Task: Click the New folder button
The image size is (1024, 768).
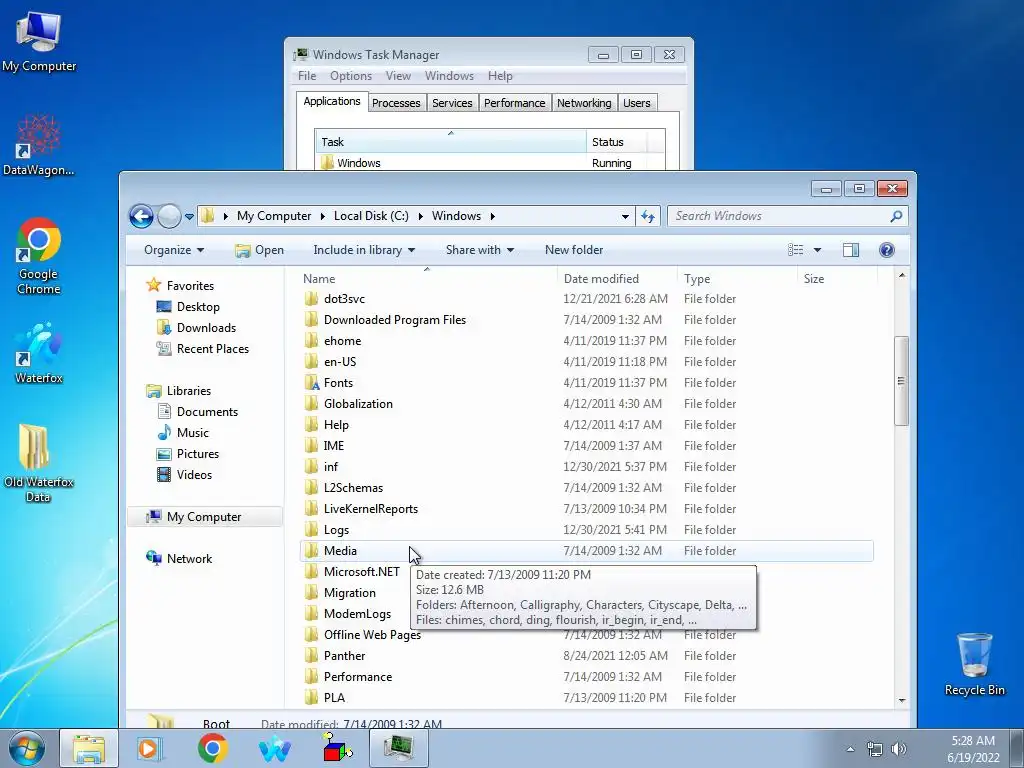Action: point(574,250)
